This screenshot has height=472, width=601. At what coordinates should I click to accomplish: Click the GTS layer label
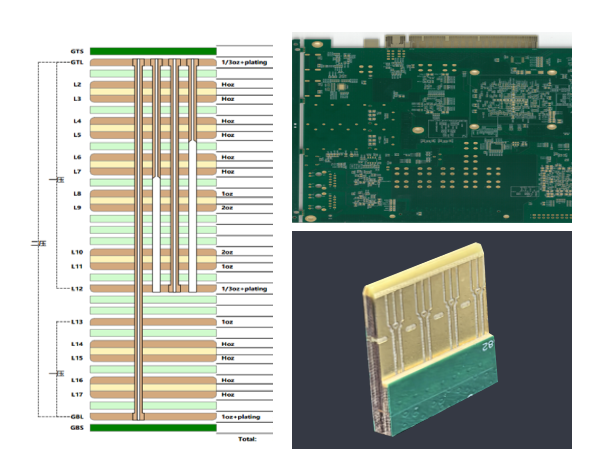point(77,51)
